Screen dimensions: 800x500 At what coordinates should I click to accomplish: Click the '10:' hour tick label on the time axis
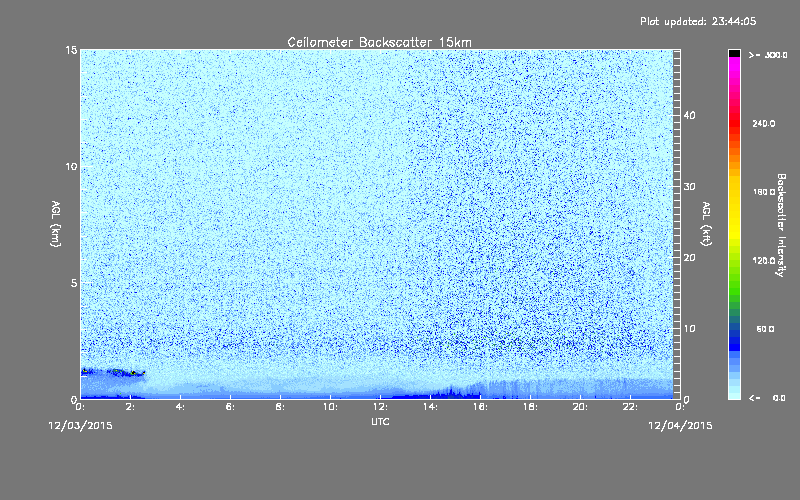point(330,407)
